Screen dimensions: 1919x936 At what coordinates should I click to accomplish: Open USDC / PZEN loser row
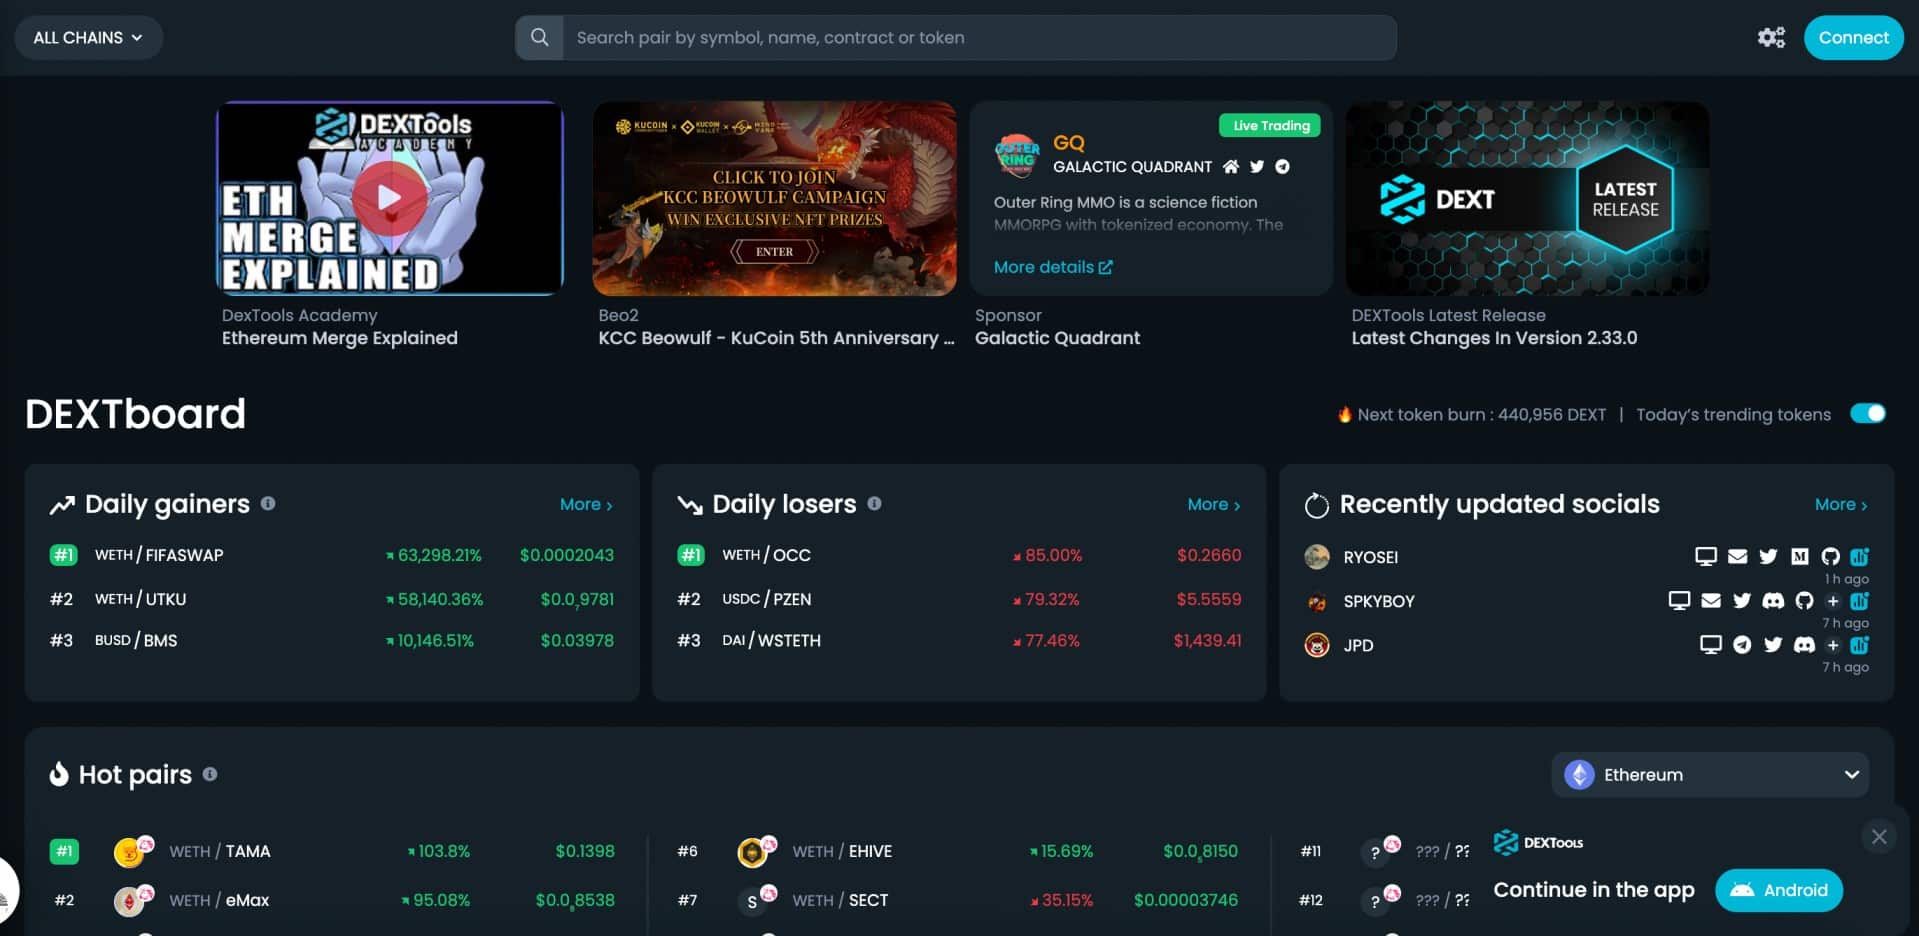pos(959,599)
